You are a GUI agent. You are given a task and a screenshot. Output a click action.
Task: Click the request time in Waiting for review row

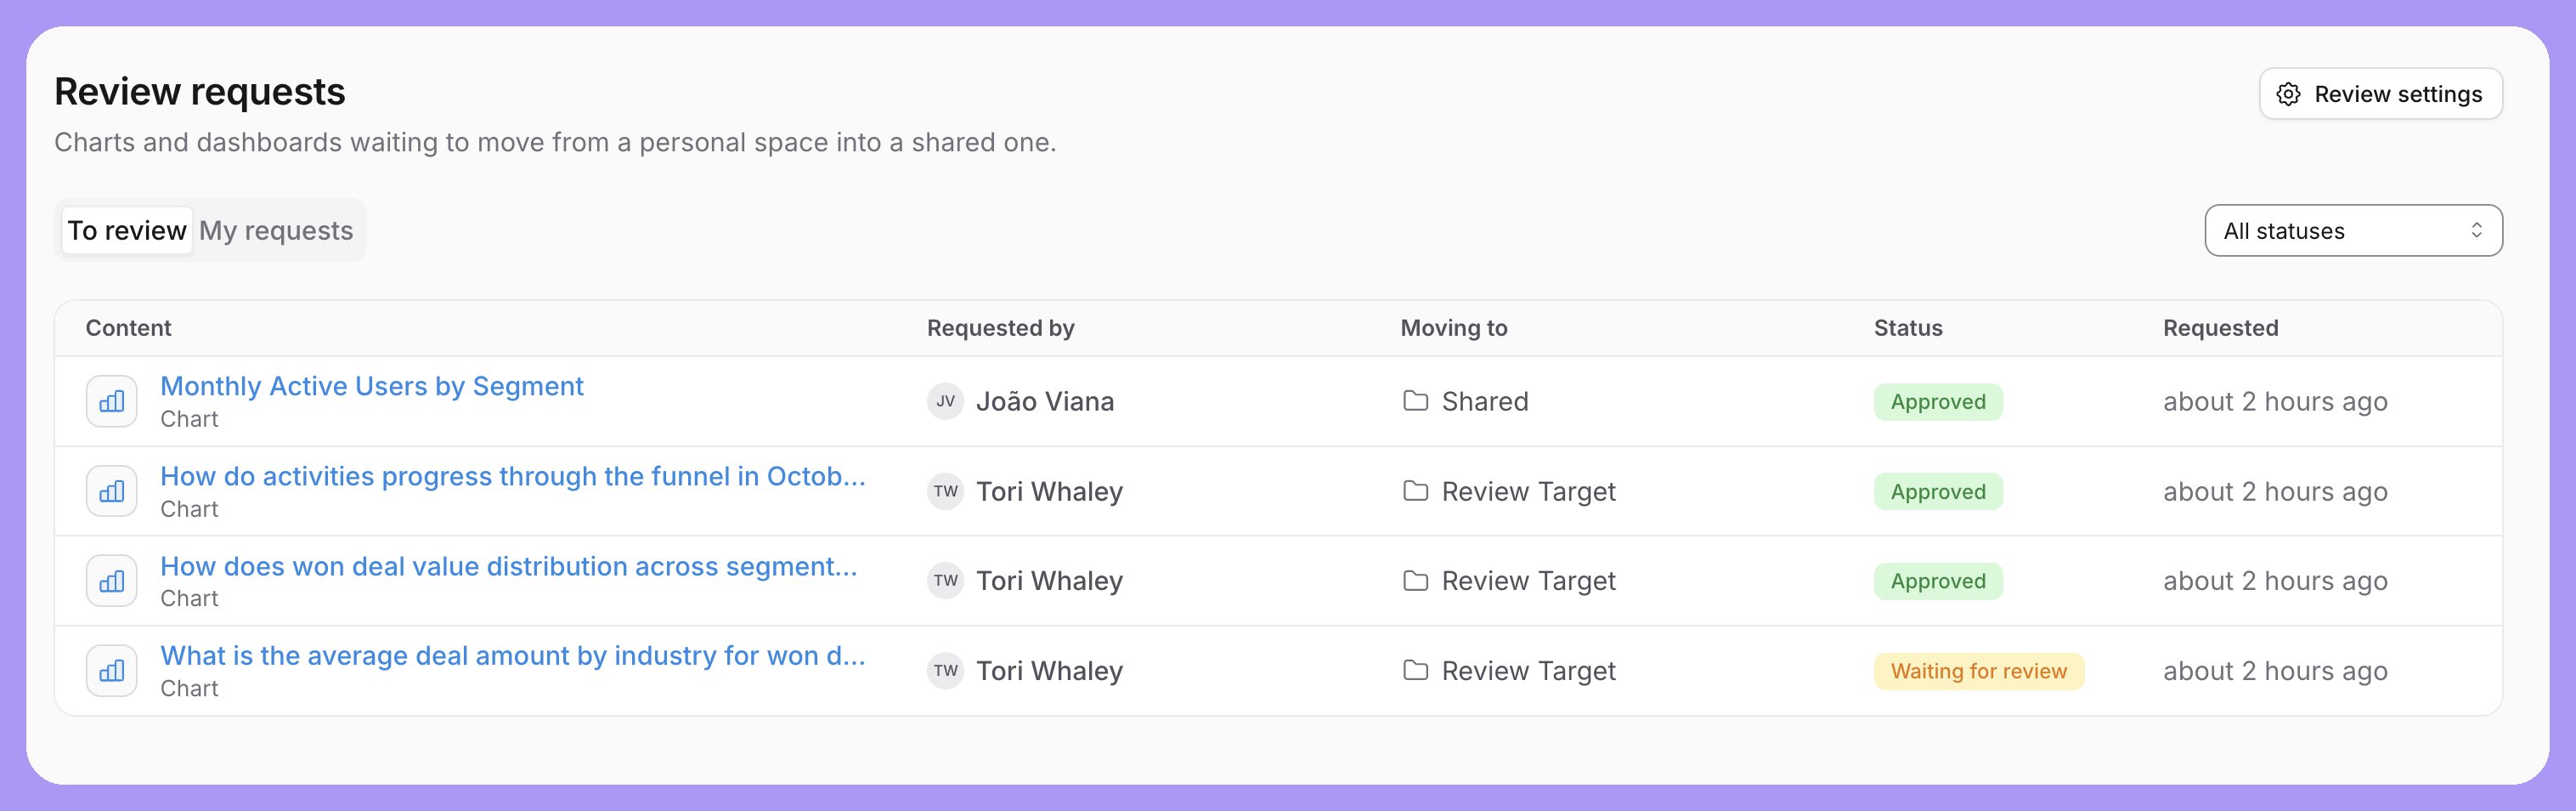(2275, 671)
